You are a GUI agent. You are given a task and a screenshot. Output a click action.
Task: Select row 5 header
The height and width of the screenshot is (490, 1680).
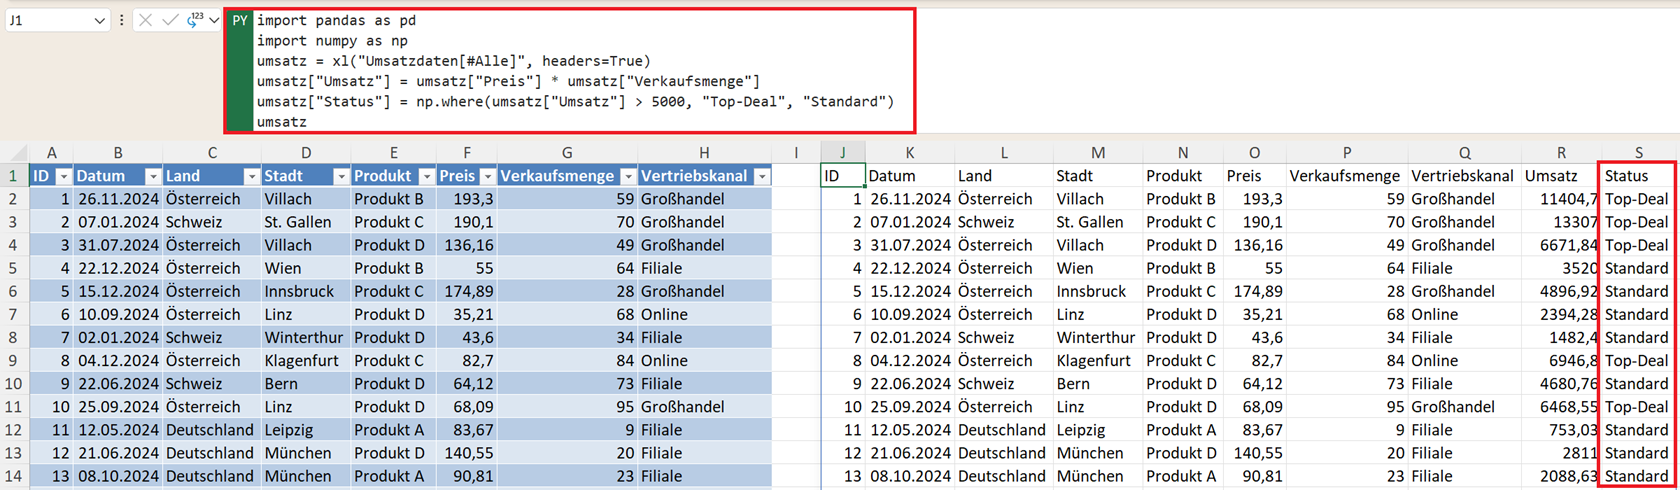(14, 268)
